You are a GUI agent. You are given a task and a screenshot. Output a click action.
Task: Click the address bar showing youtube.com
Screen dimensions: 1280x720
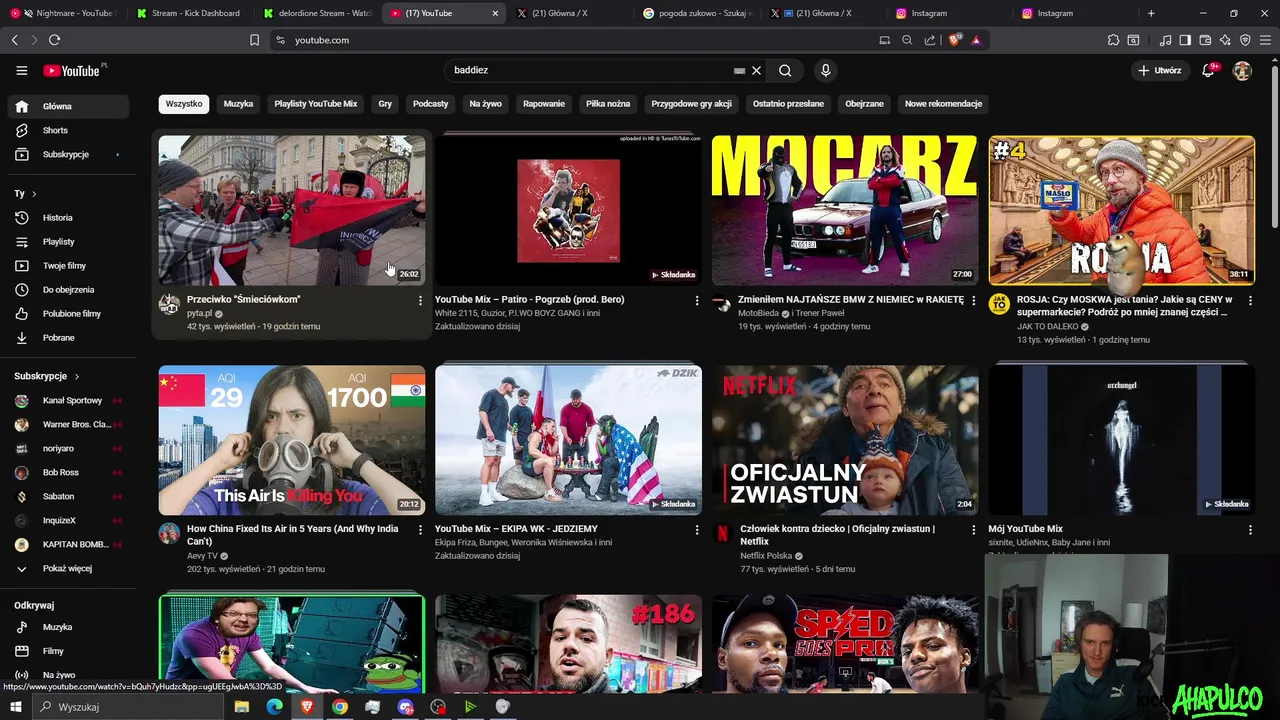[x=570, y=40]
